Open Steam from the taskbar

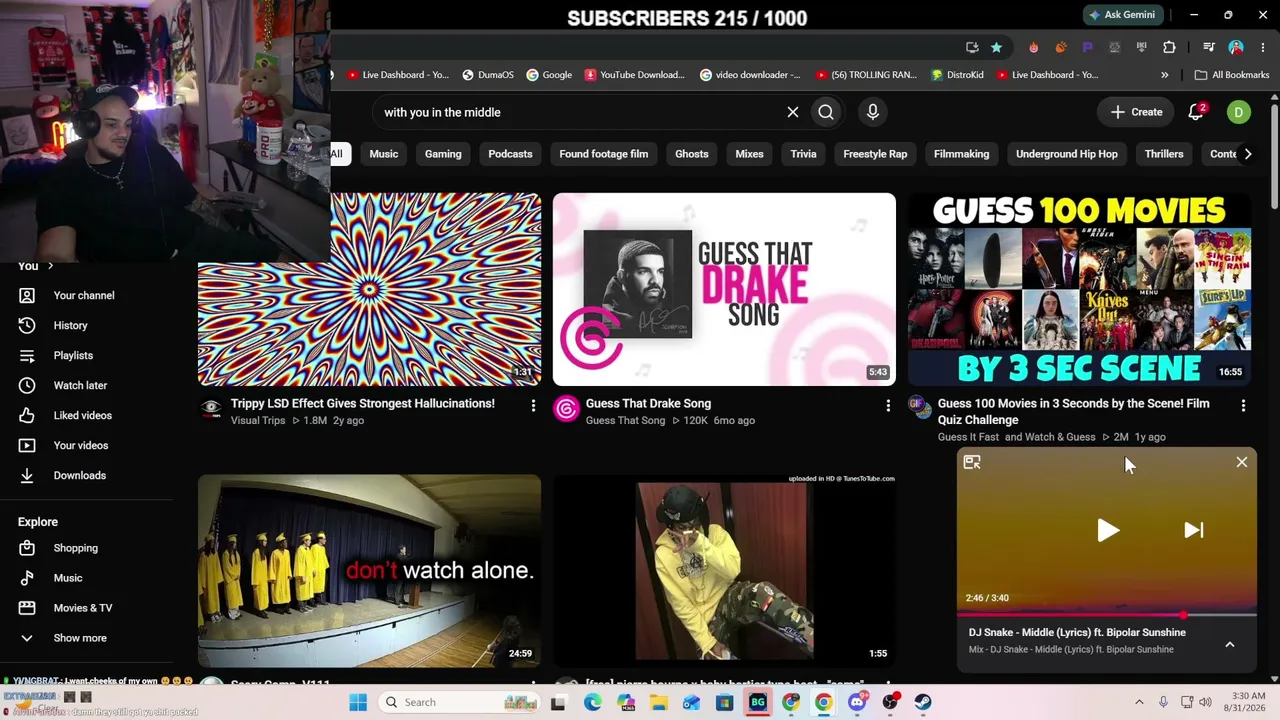pos(922,702)
